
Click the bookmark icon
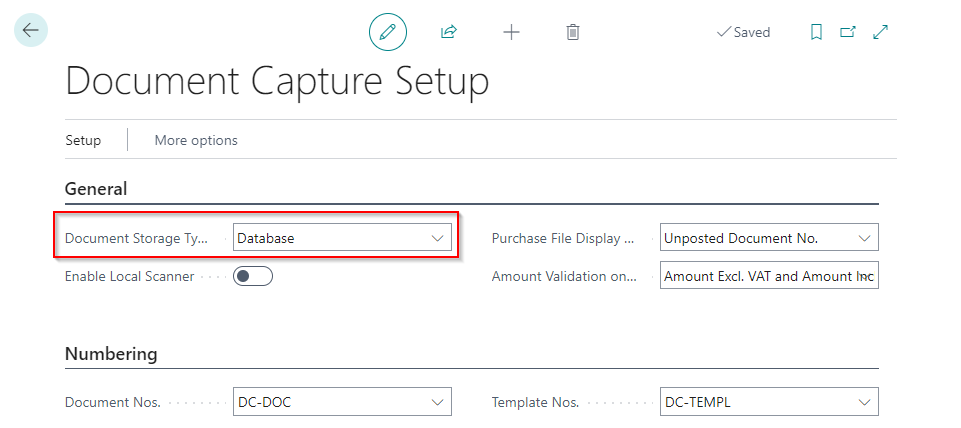coord(816,32)
